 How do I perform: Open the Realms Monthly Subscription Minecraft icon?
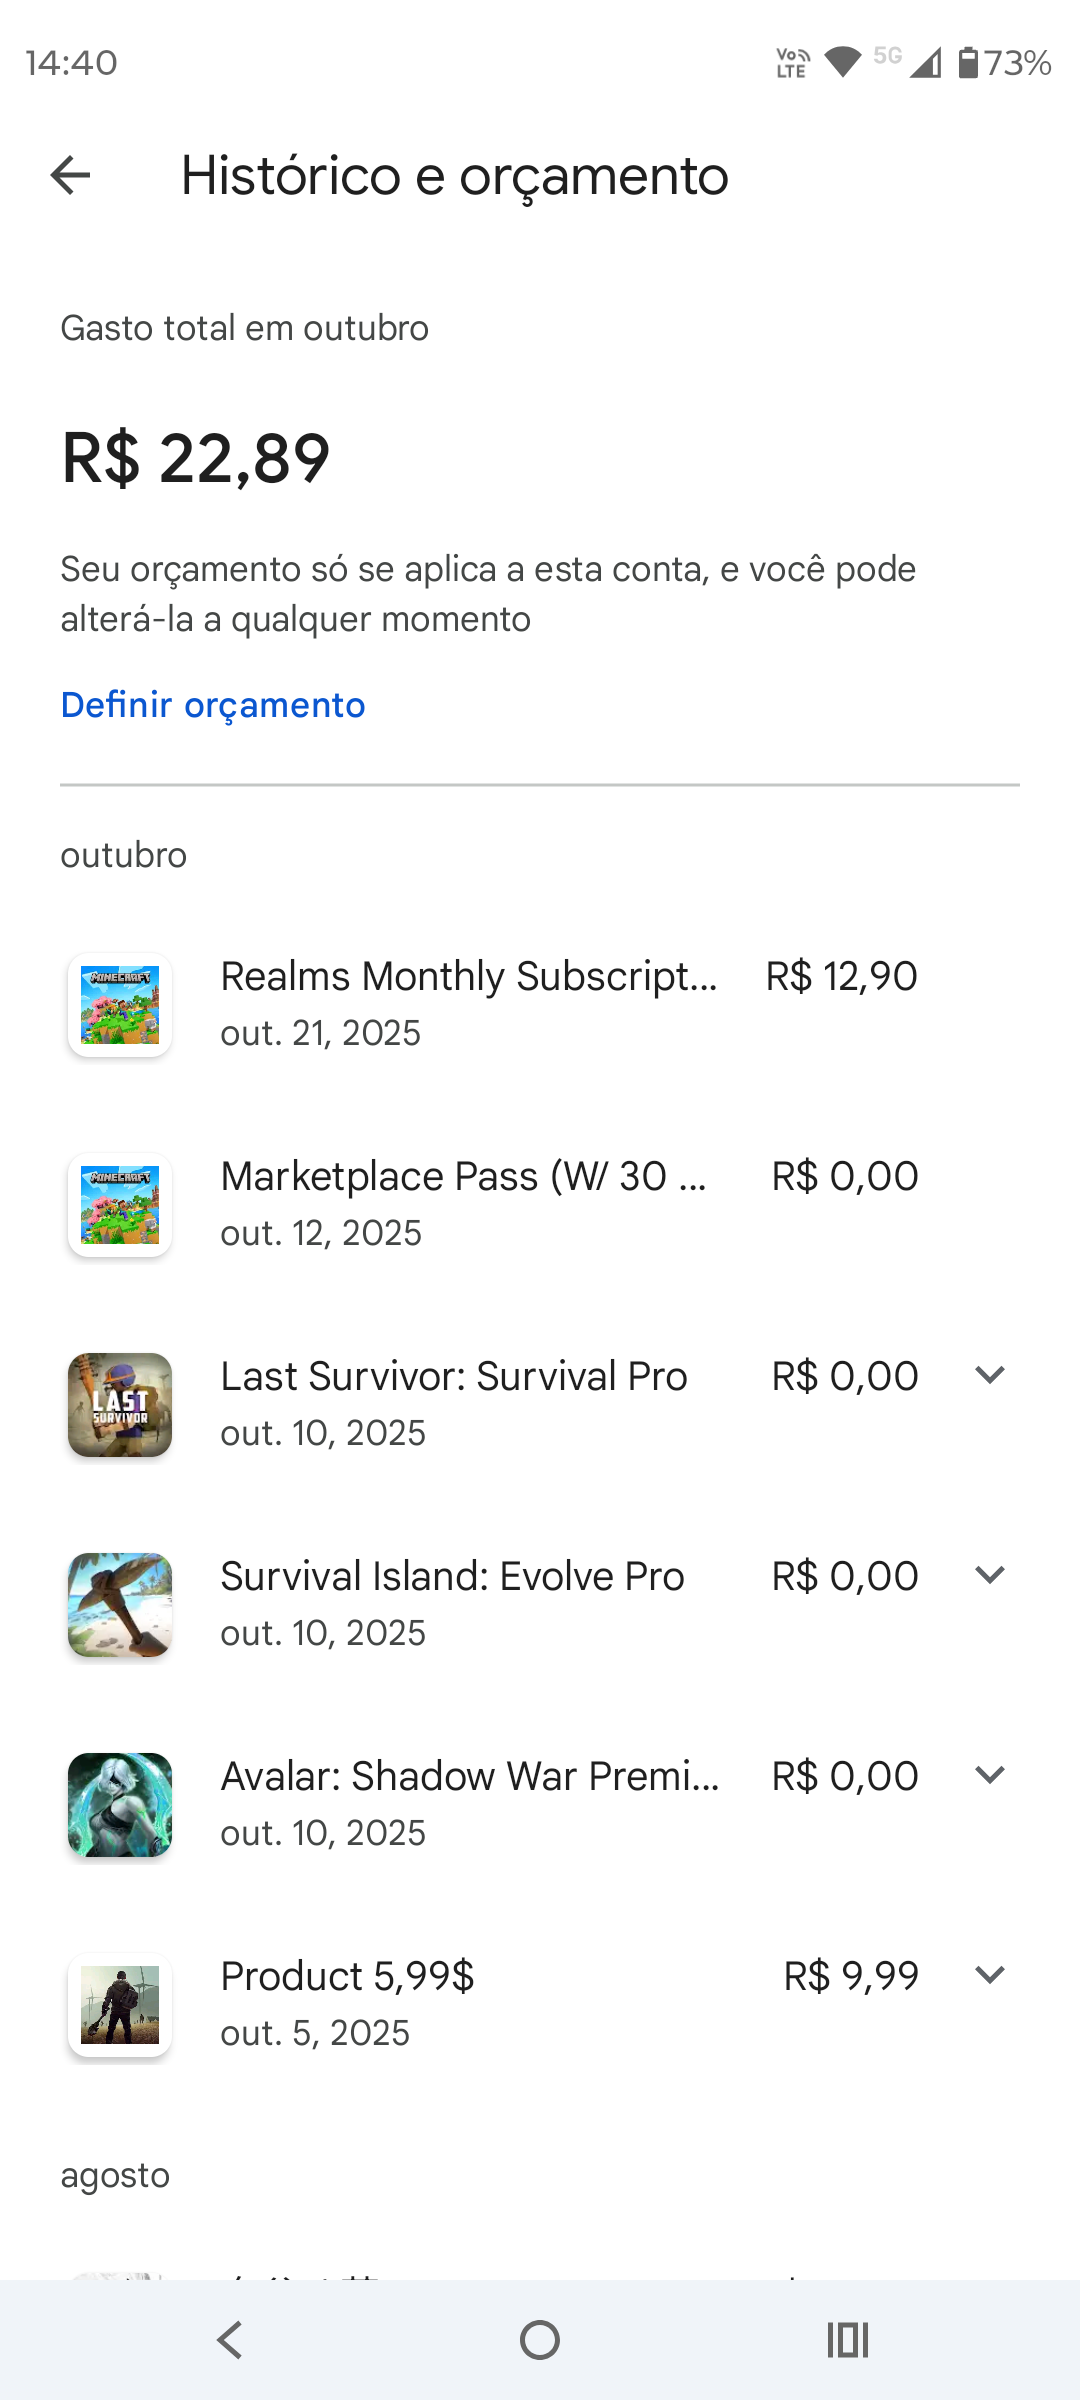click(120, 1005)
